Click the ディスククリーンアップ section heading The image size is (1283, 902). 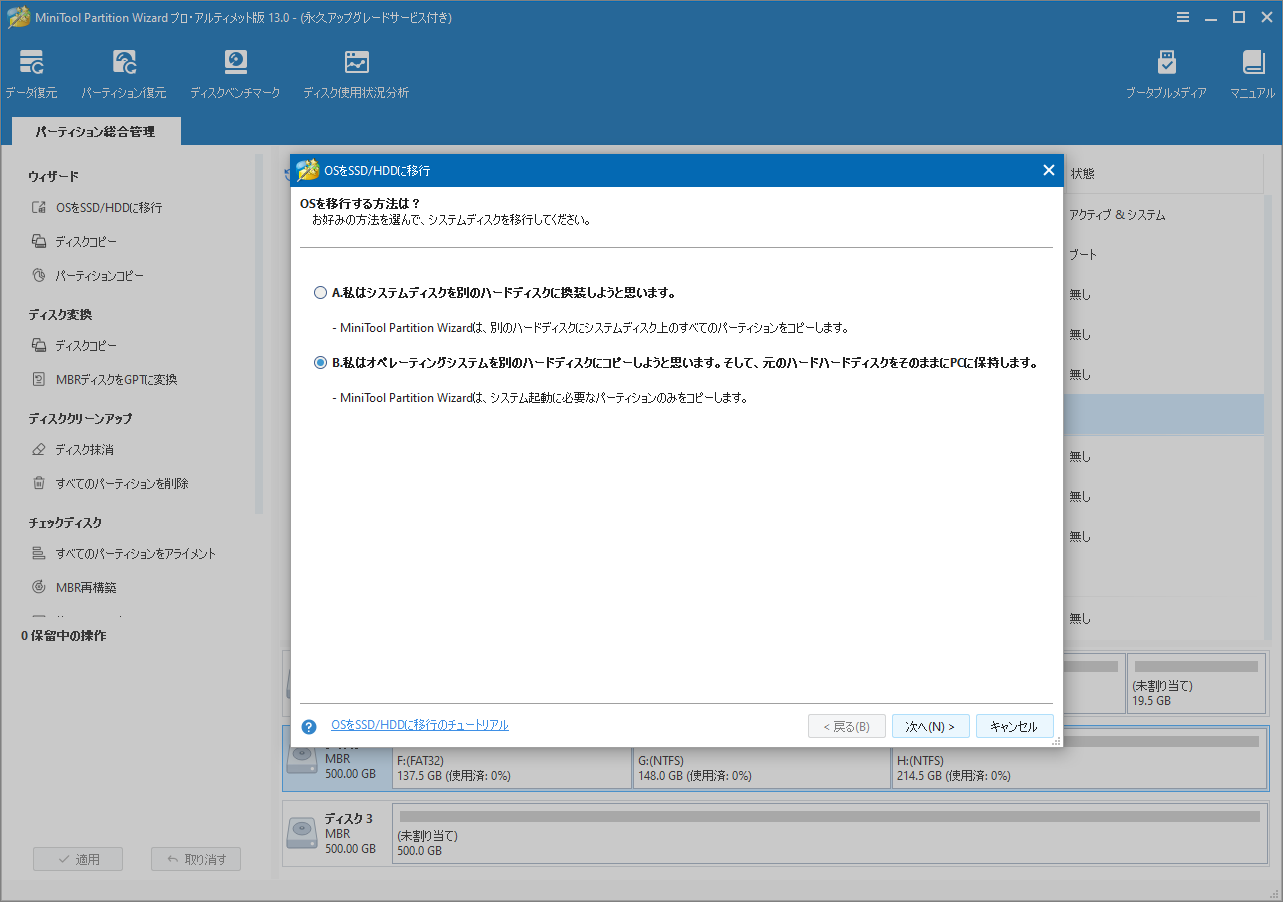tap(80, 418)
